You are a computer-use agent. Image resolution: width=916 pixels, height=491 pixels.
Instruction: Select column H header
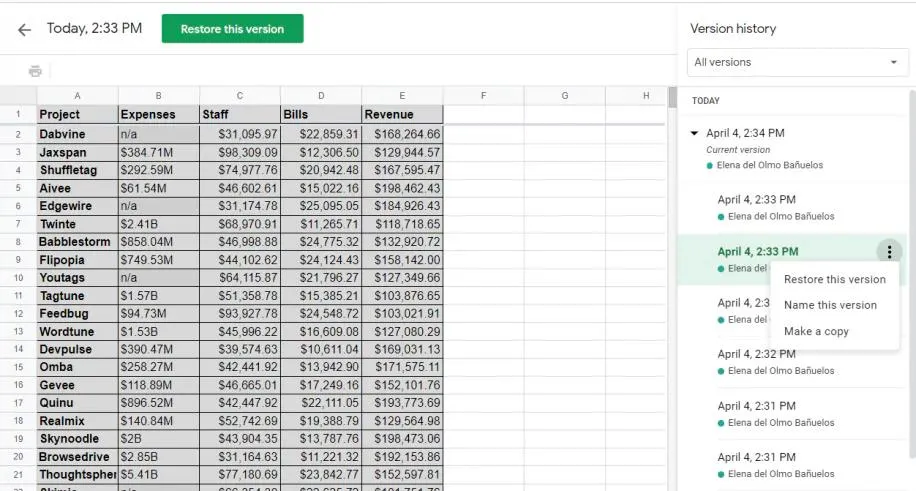pos(636,95)
